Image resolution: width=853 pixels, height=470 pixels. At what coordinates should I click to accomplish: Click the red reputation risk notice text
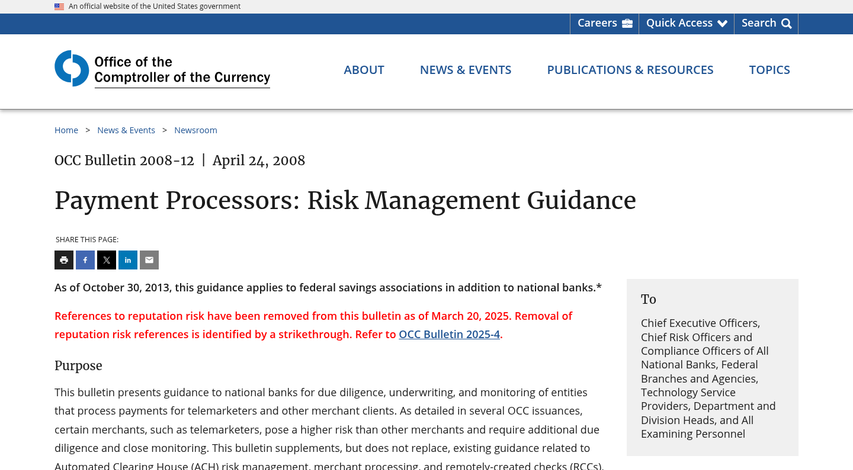coord(313,325)
